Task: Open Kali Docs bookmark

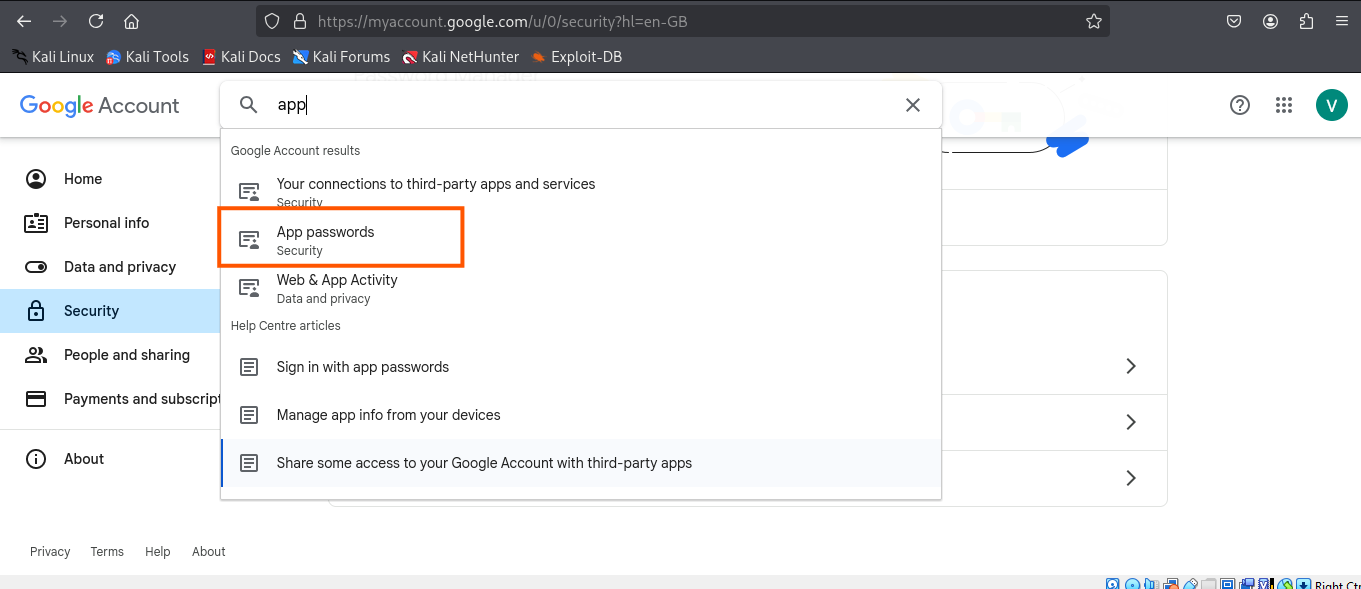Action: tap(241, 57)
